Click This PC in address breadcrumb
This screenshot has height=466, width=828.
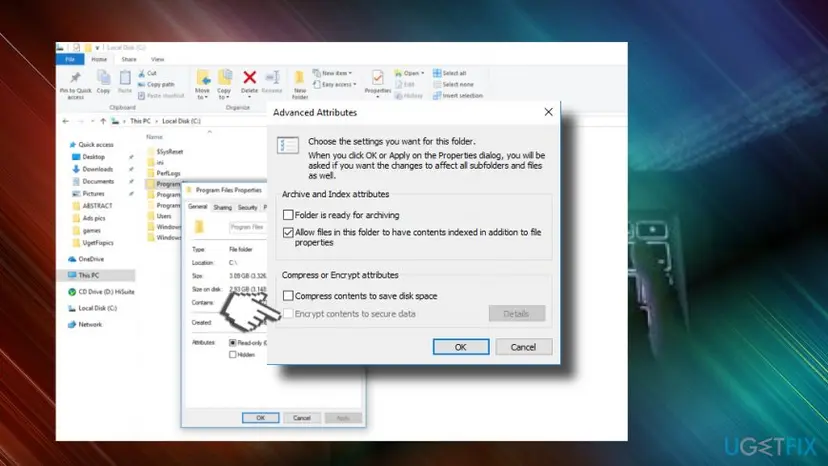[x=140, y=121]
